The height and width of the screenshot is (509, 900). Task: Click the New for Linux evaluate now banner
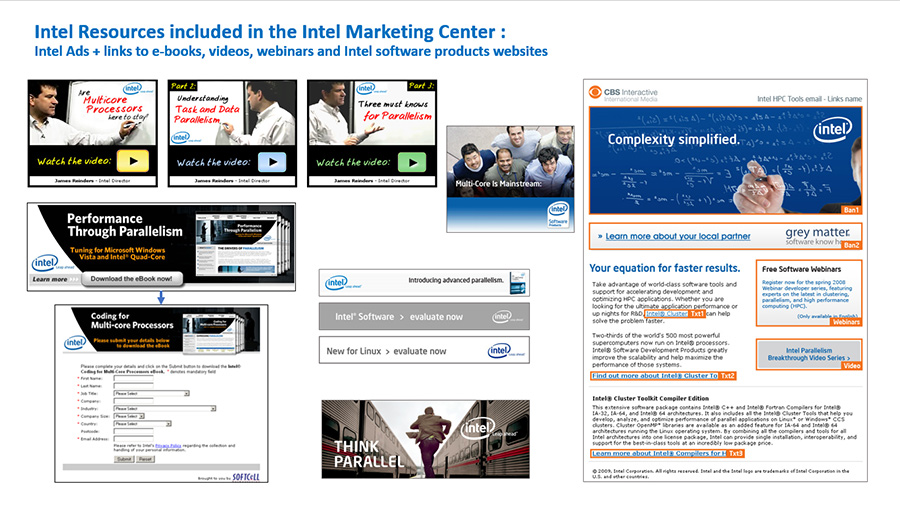(424, 351)
